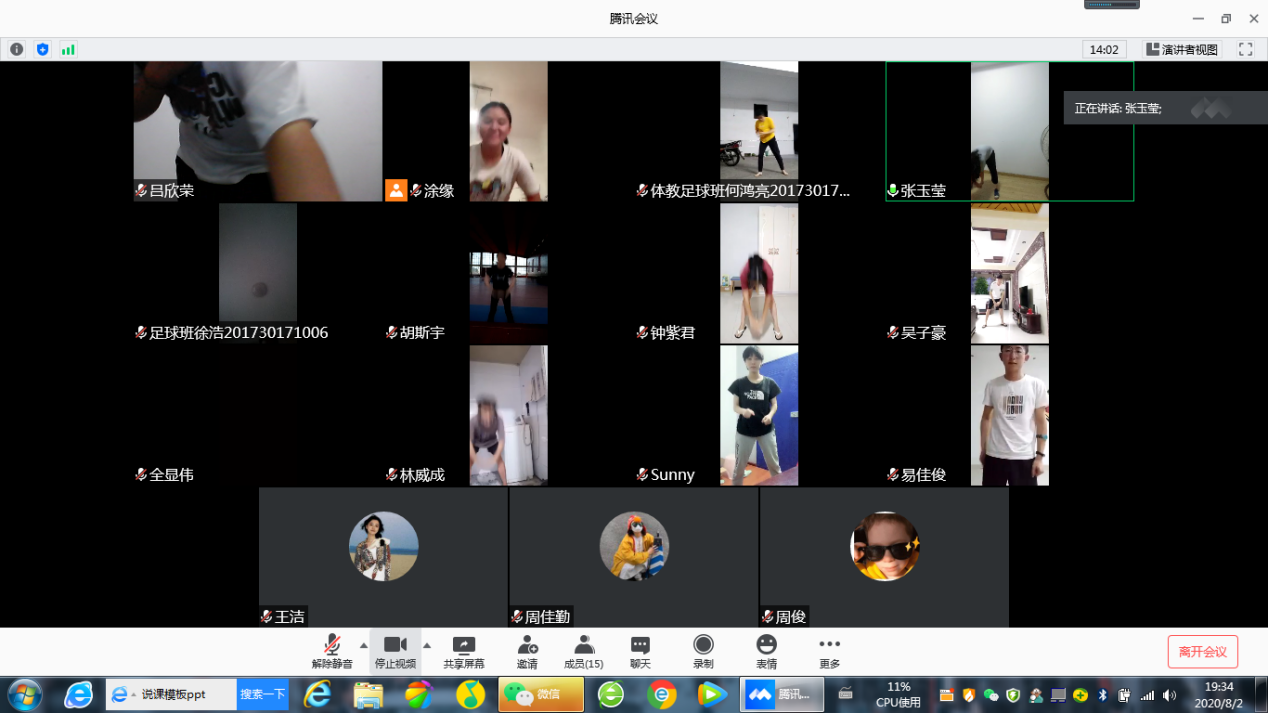Open the 更多 three-dots menu

pyautogui.click(x=829, y=645)
